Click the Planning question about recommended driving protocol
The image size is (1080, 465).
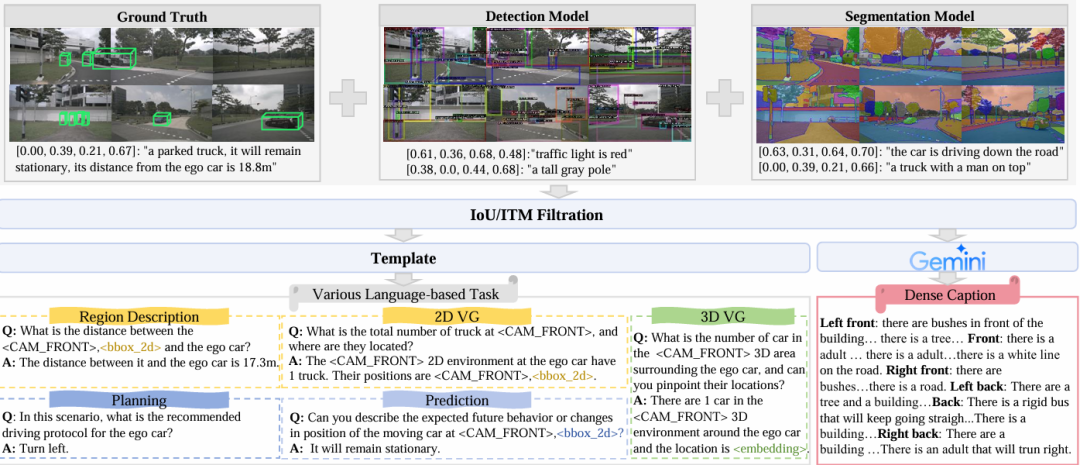tap(122, 425)
